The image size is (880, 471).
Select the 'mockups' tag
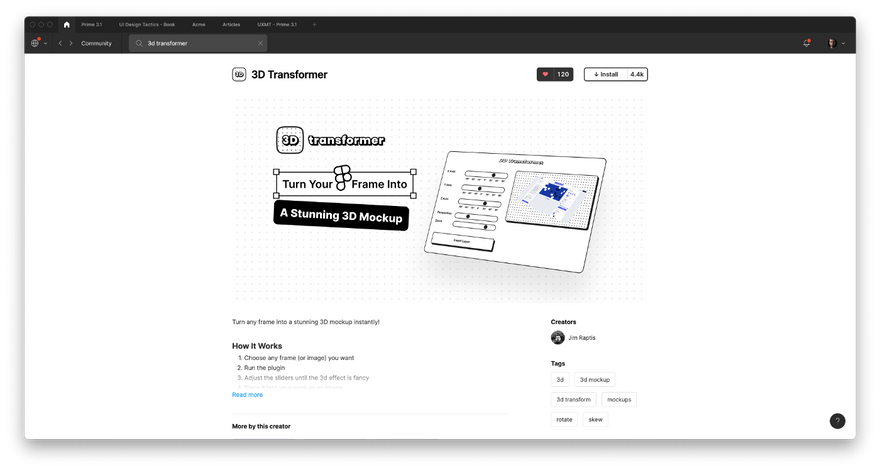tap(619, 400)
